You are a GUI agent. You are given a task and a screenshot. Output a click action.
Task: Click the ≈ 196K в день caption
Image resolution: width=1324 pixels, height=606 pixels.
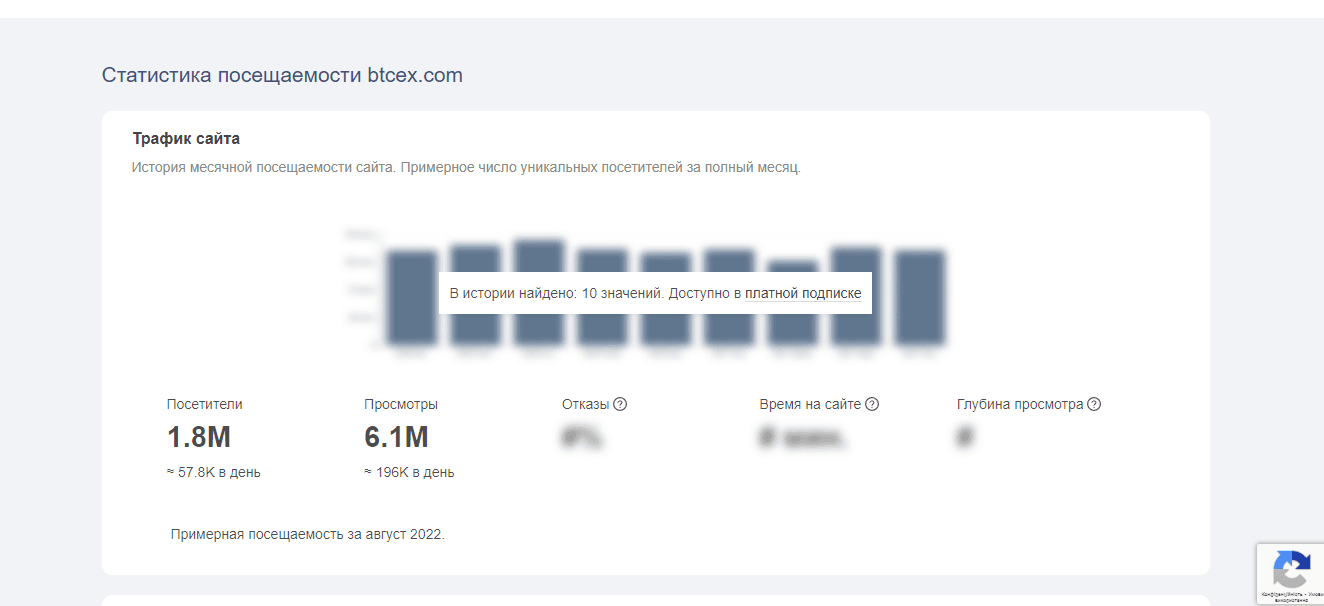[407, 472]
